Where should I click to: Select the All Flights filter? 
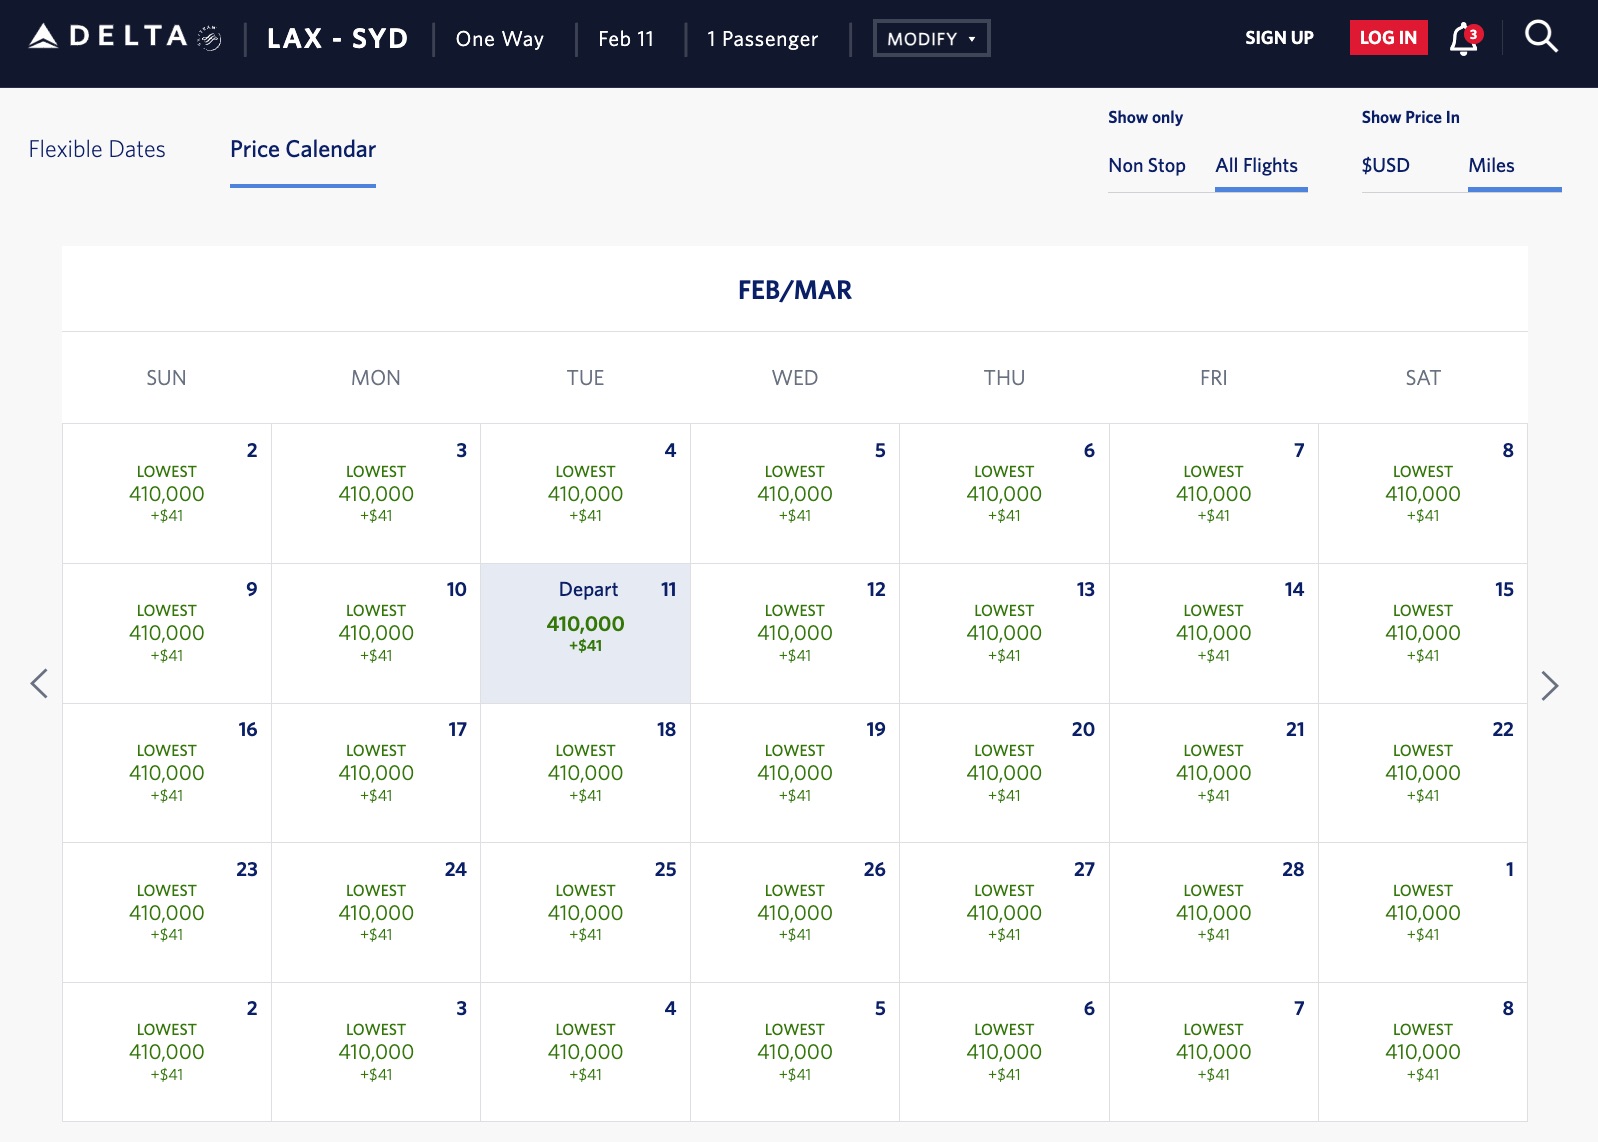pos(1256,166)
